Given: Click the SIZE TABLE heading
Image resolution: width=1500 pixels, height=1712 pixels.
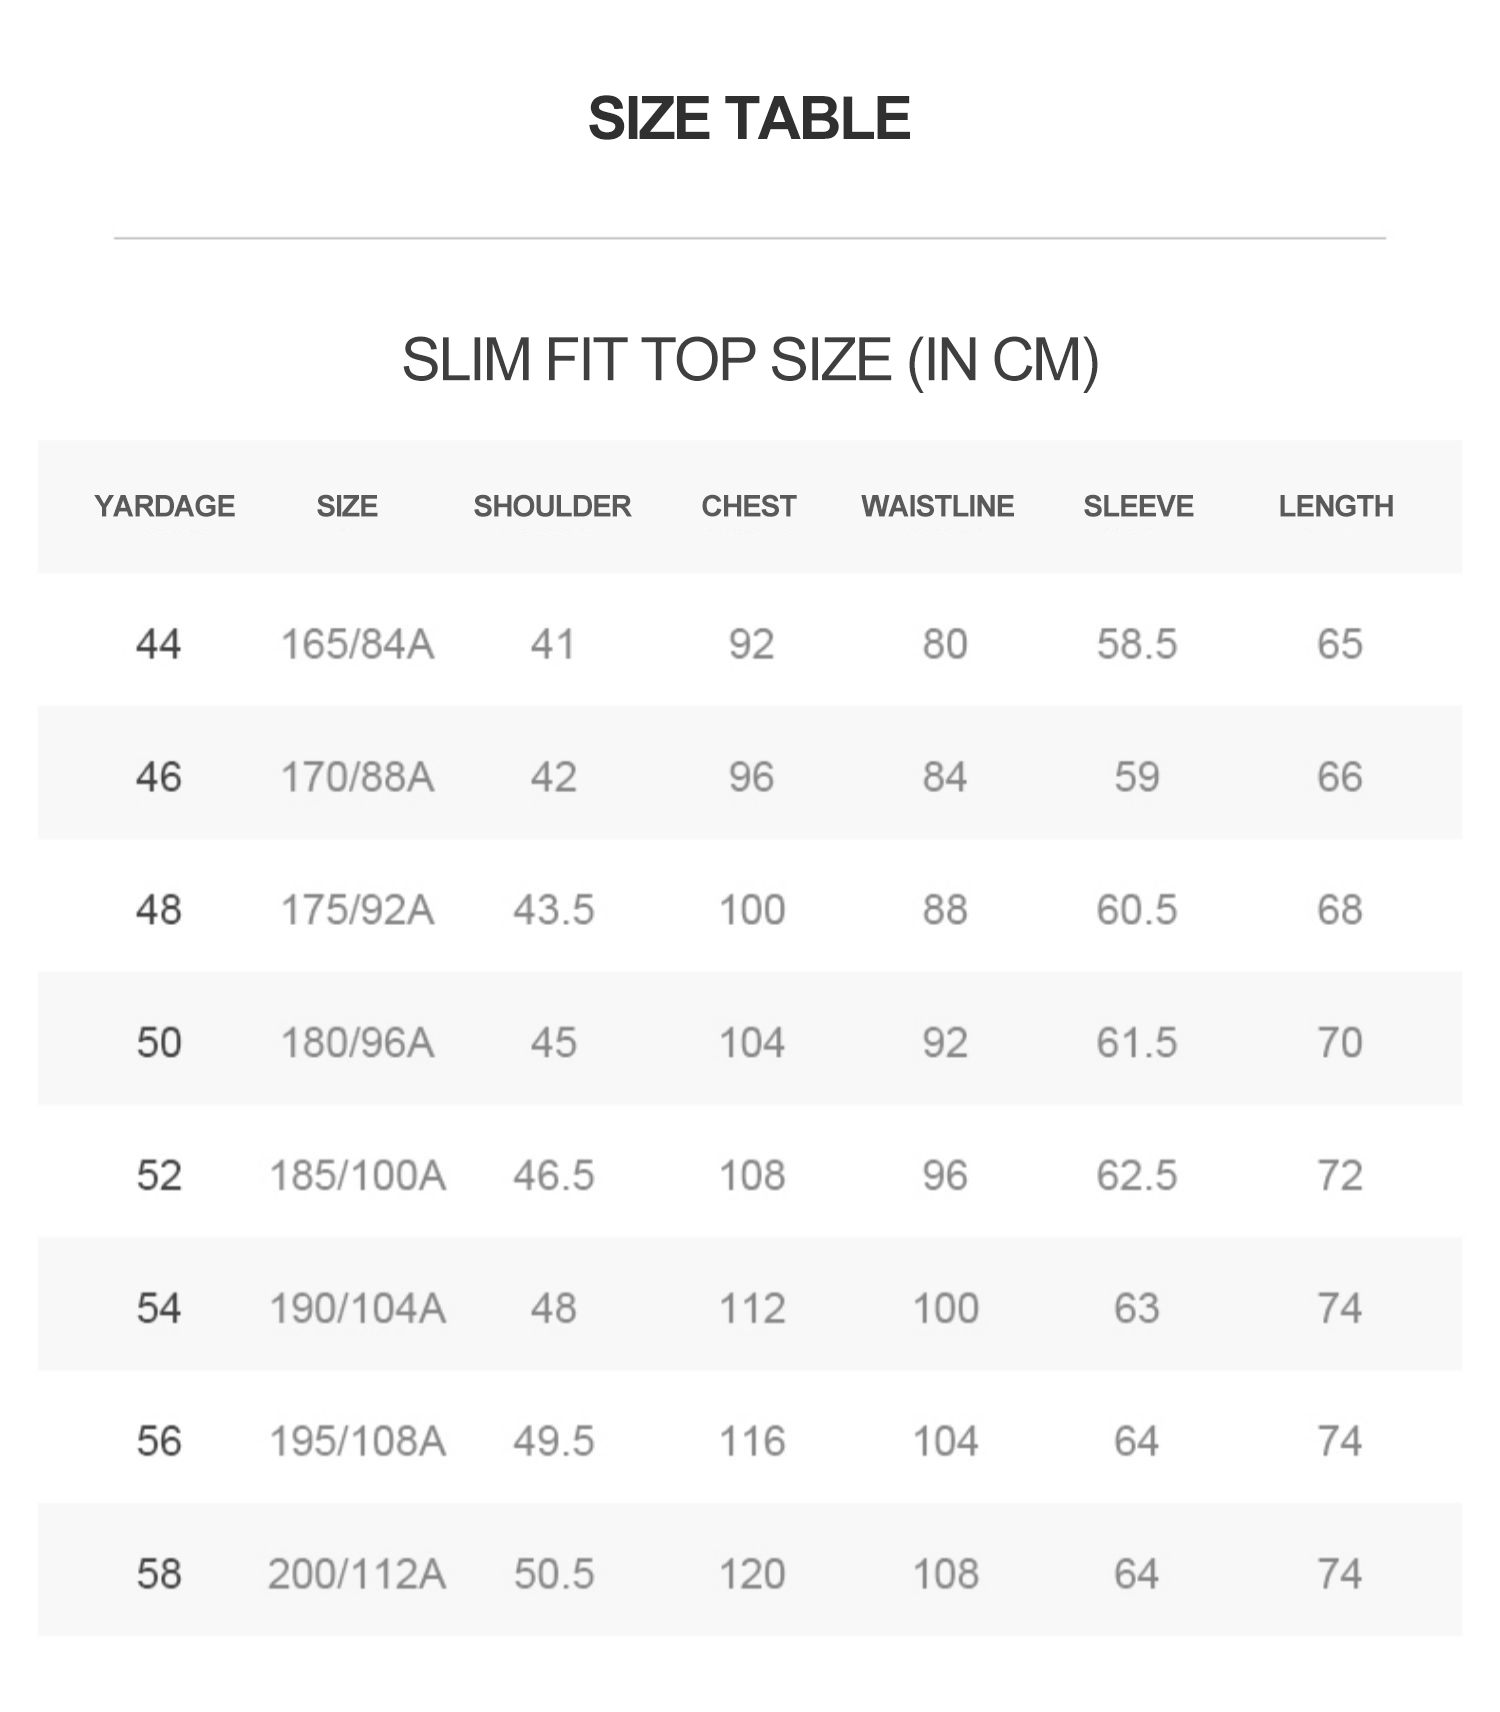Looking at the screenshot, I should coord(749,118).
